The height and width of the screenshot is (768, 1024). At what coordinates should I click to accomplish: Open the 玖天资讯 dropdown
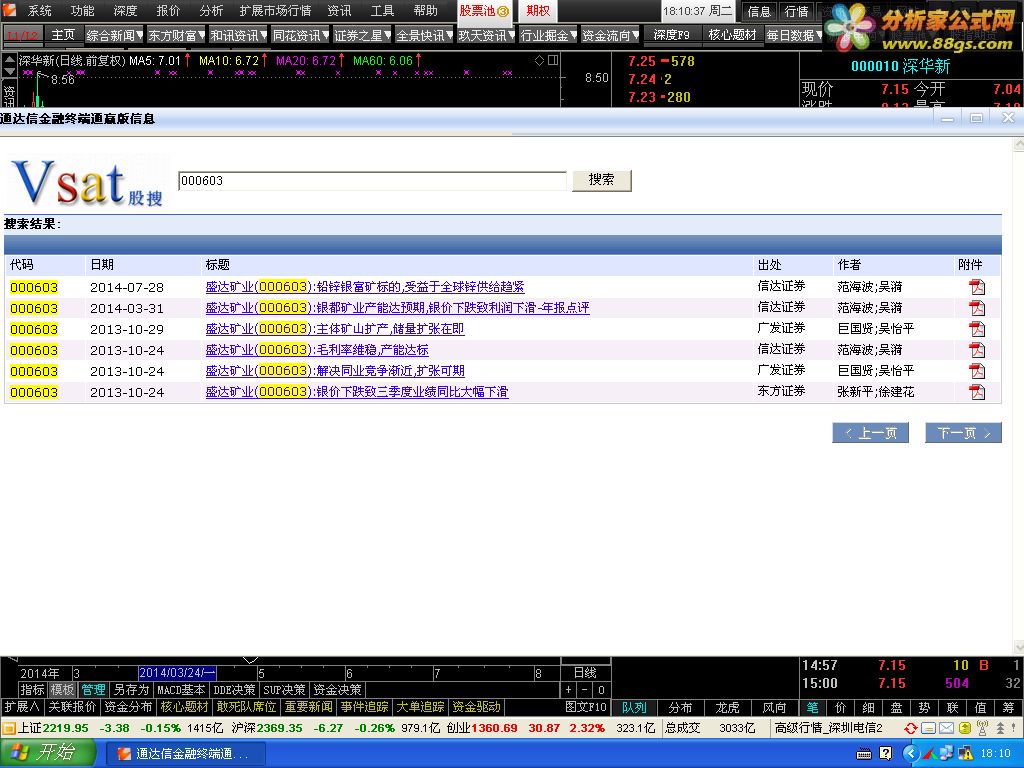pos(487,35)
